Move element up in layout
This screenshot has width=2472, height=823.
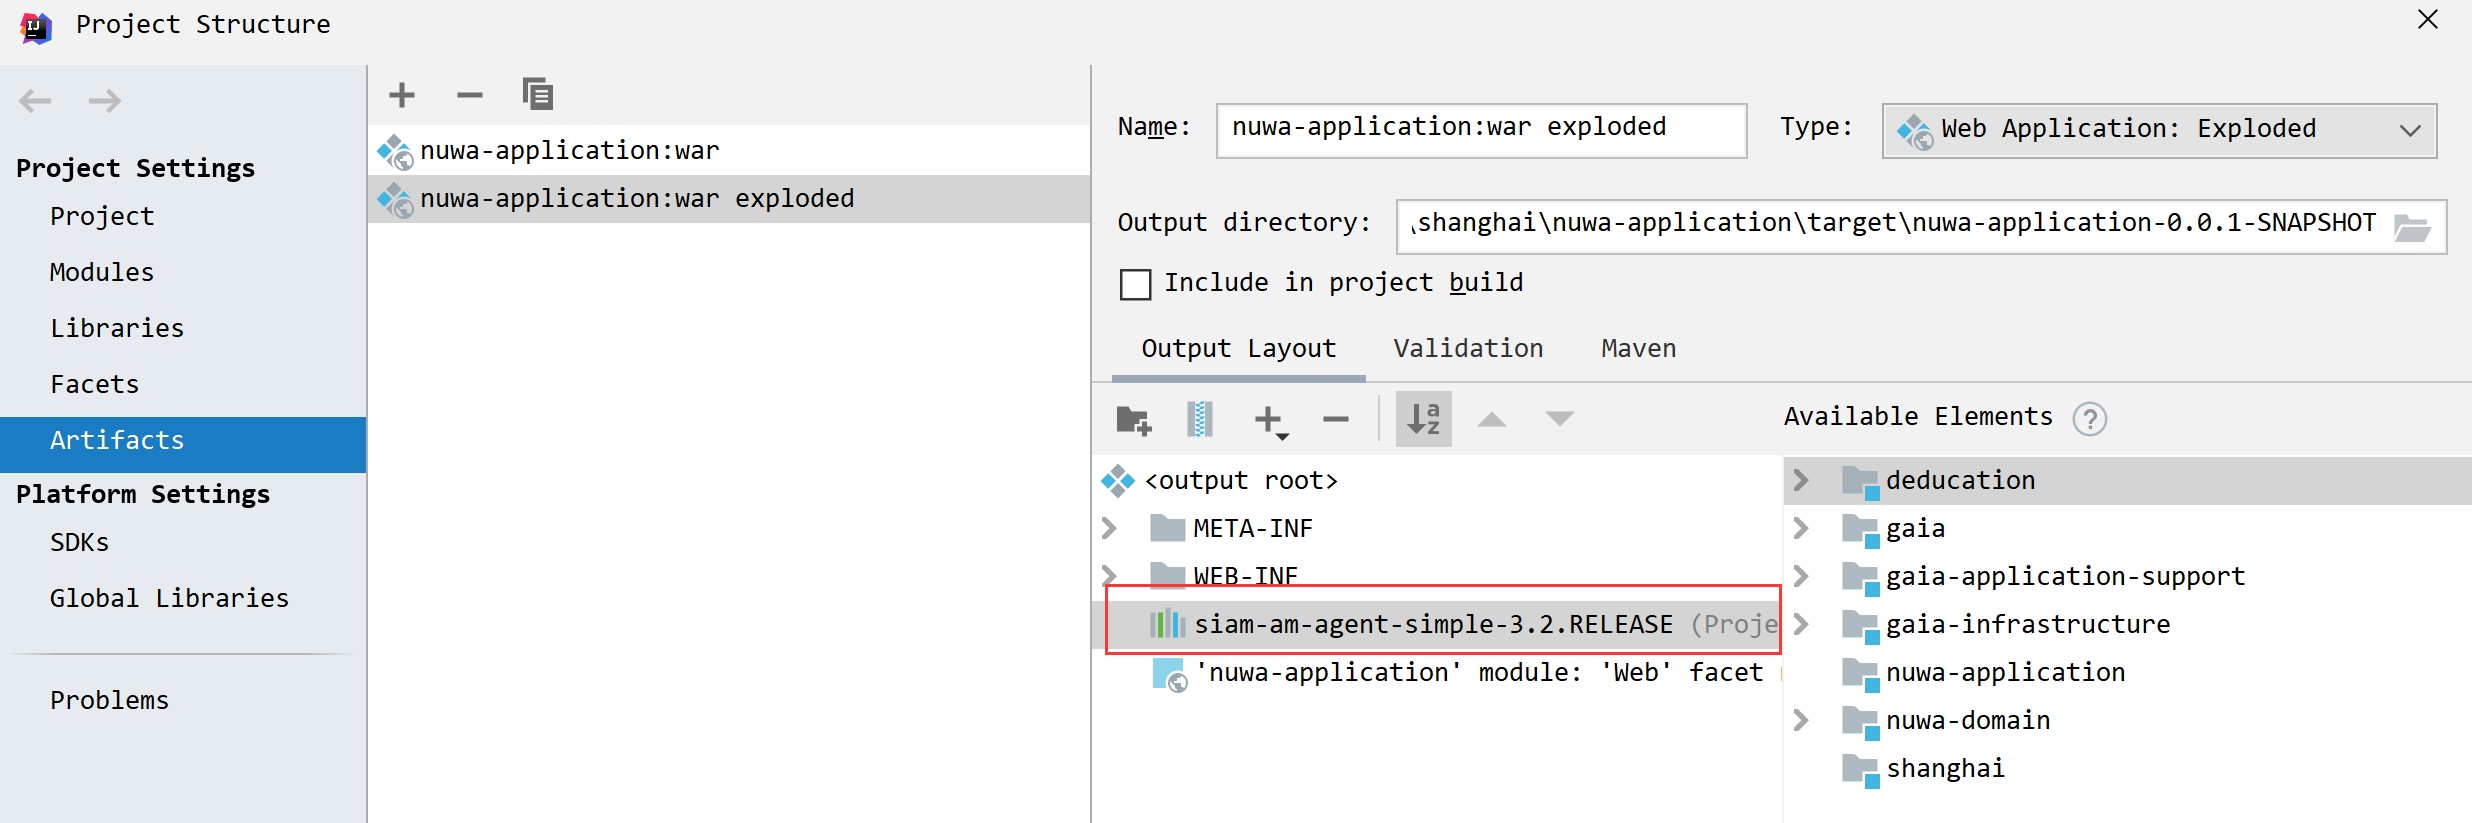point(1492,419)
